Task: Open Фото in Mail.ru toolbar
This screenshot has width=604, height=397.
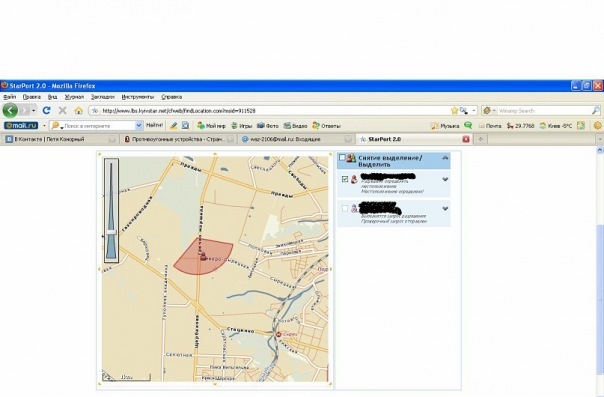Action: [x=268, y=126]
